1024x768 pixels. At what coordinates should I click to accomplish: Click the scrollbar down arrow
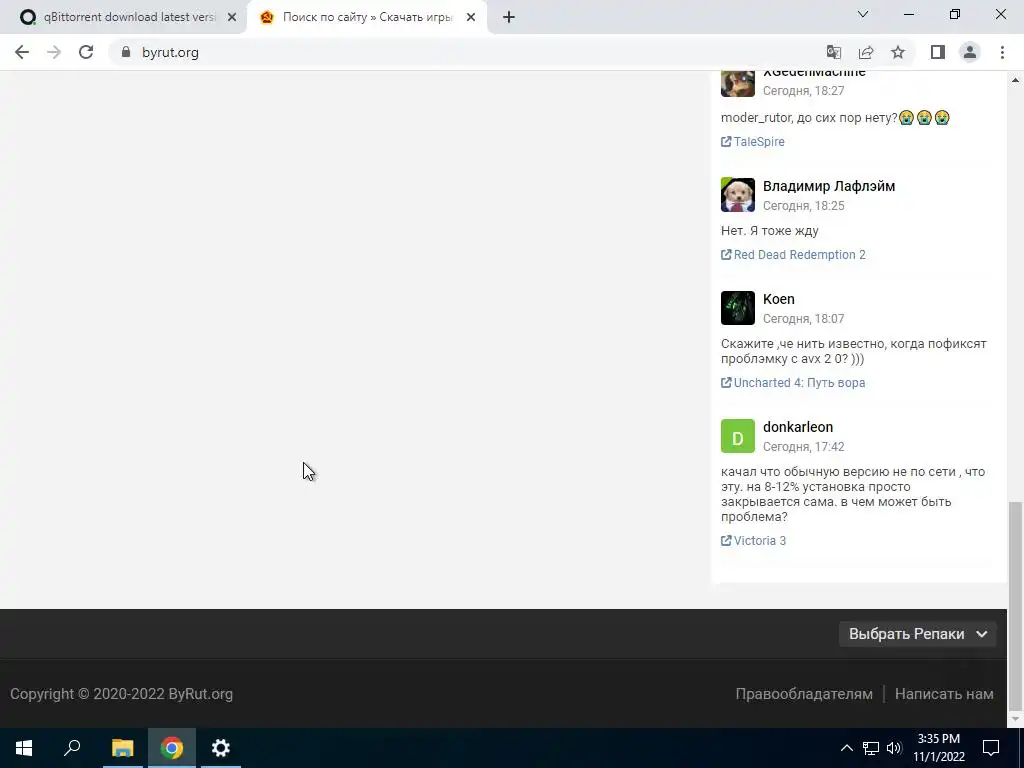coord(1015,719)
